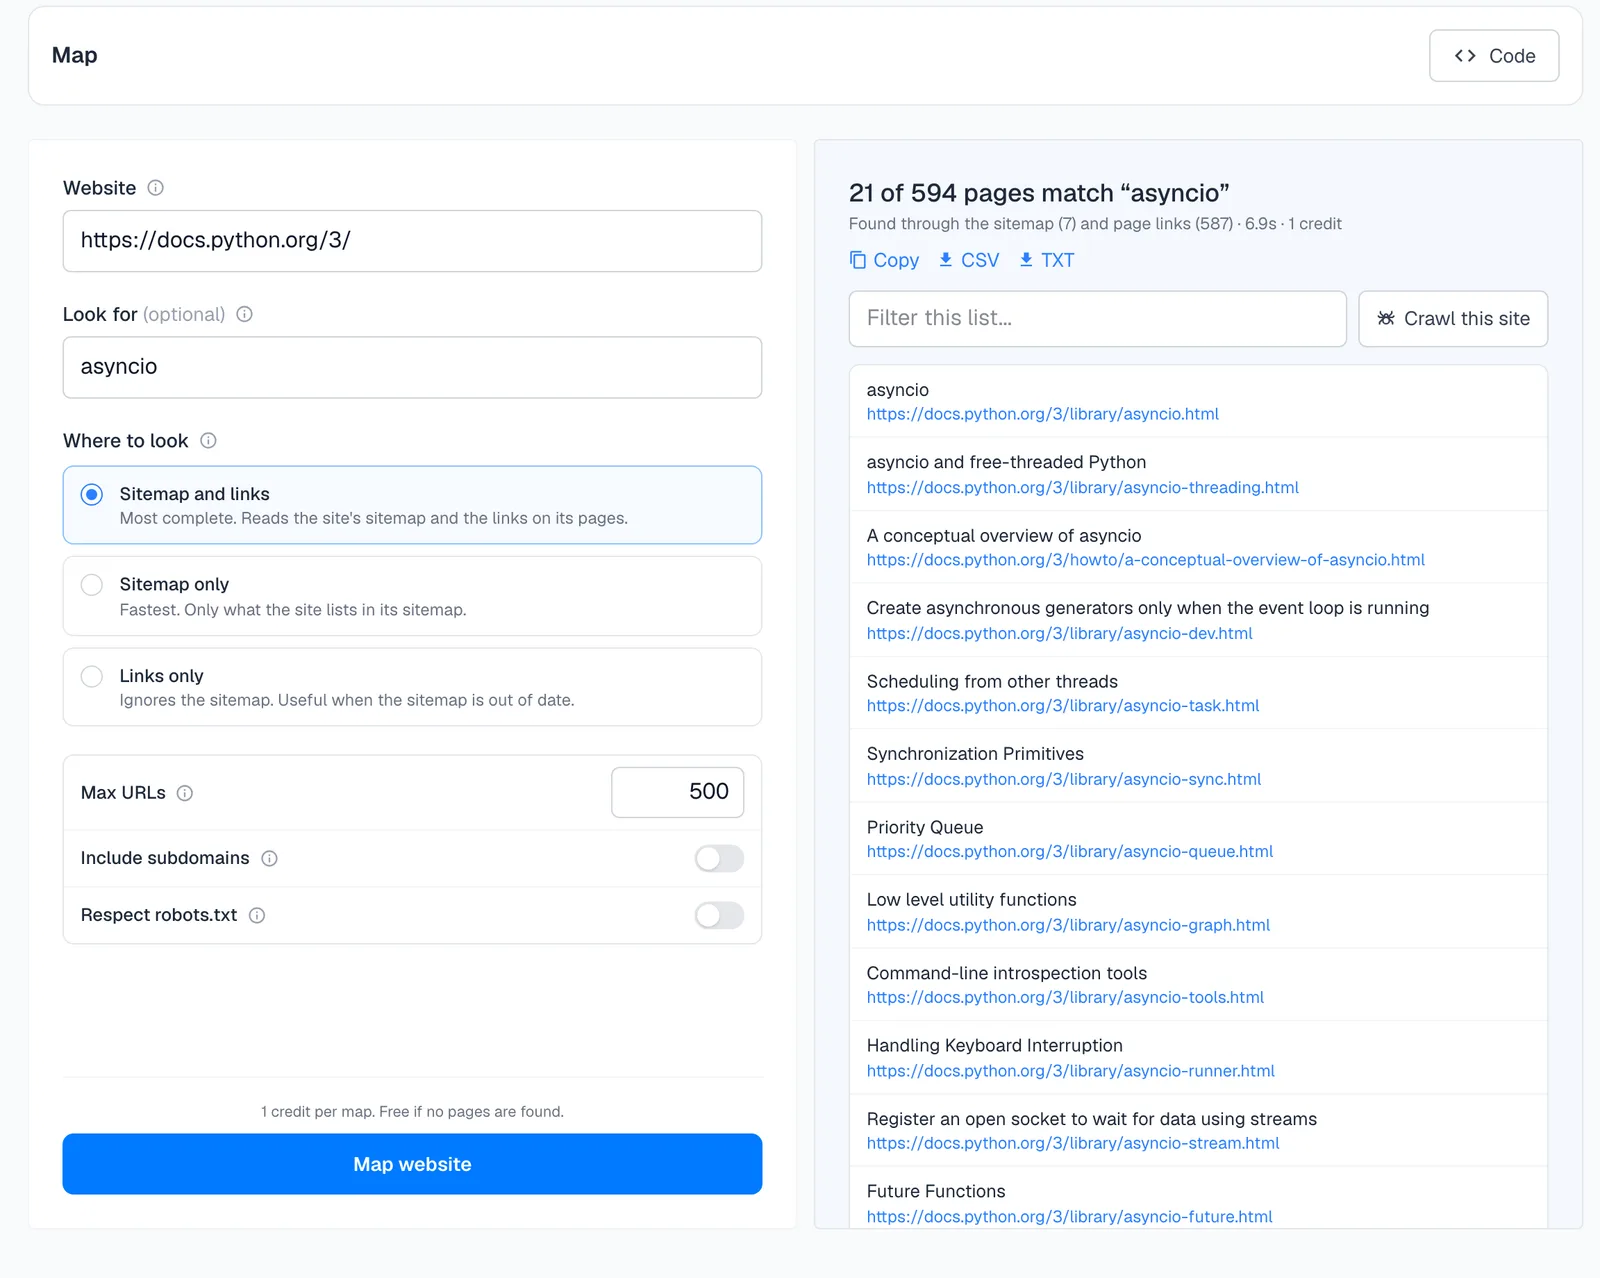Image resolution: width=1600 pixels, height=1278 pixels.
Task: Open the asyncio-tools.html link
Action: coord(1065,997)
